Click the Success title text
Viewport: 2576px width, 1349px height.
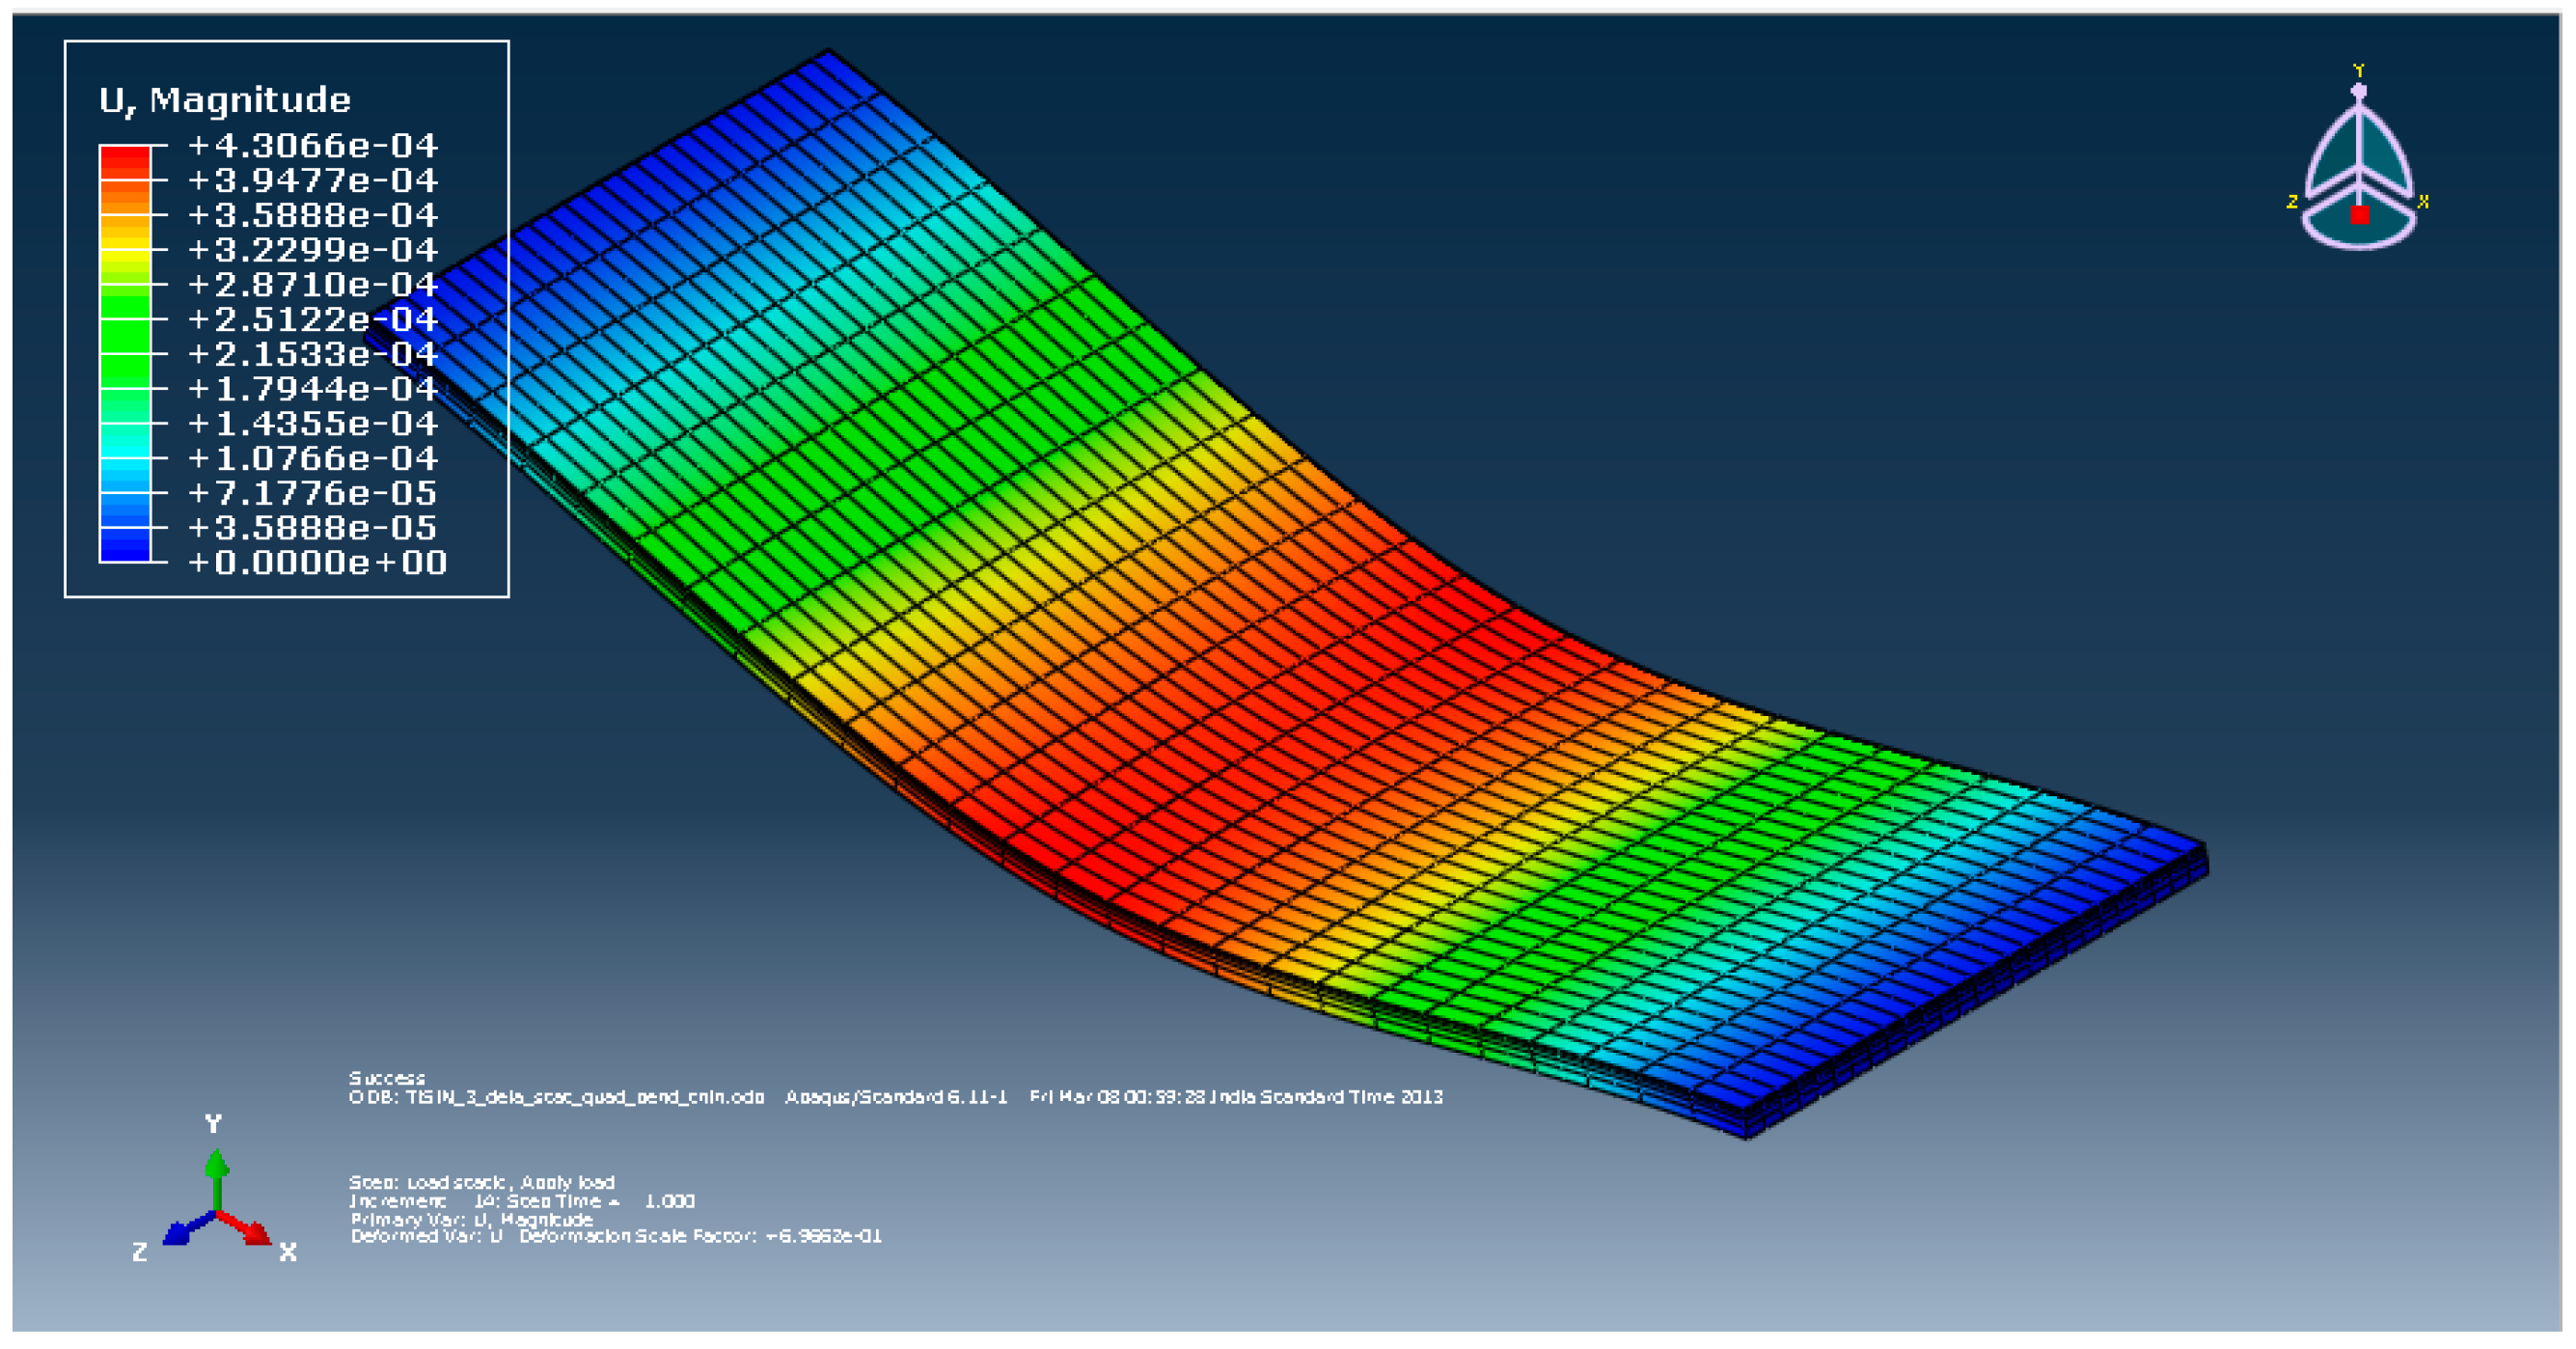[x=387, y=1078]
